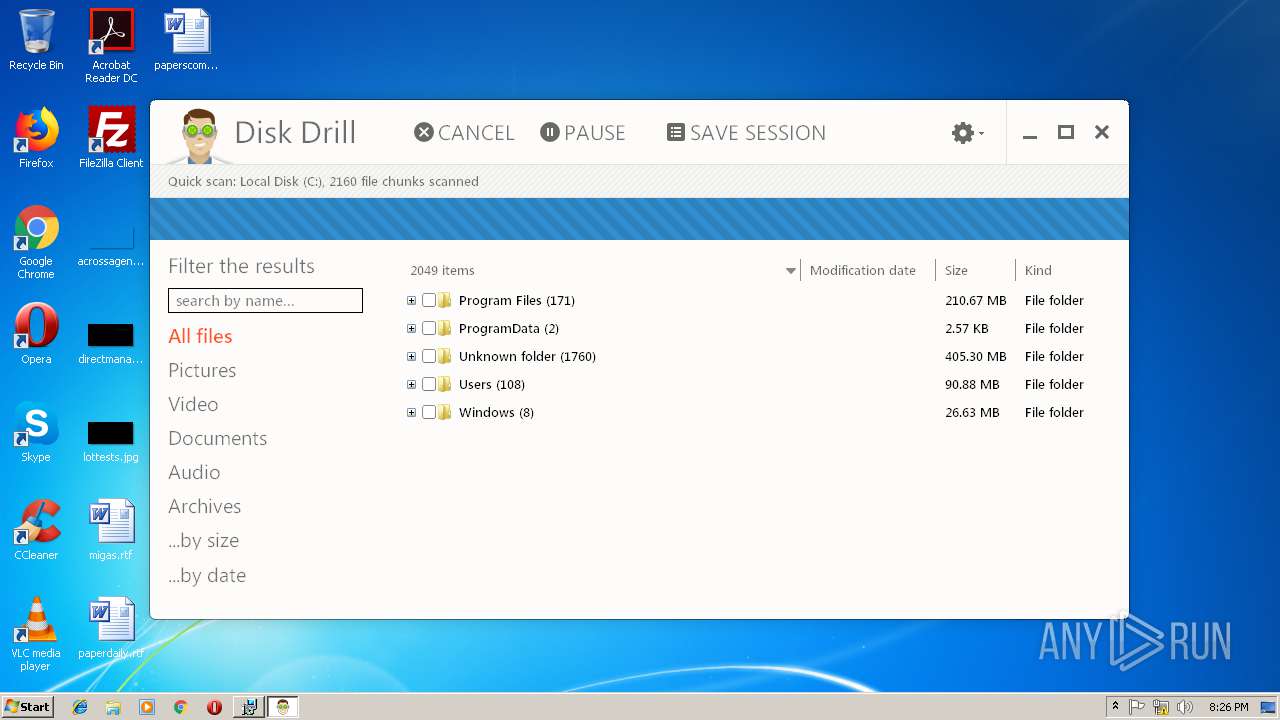
Task: Click the sort arrow beside items column
Action: (x=791, y=271)
